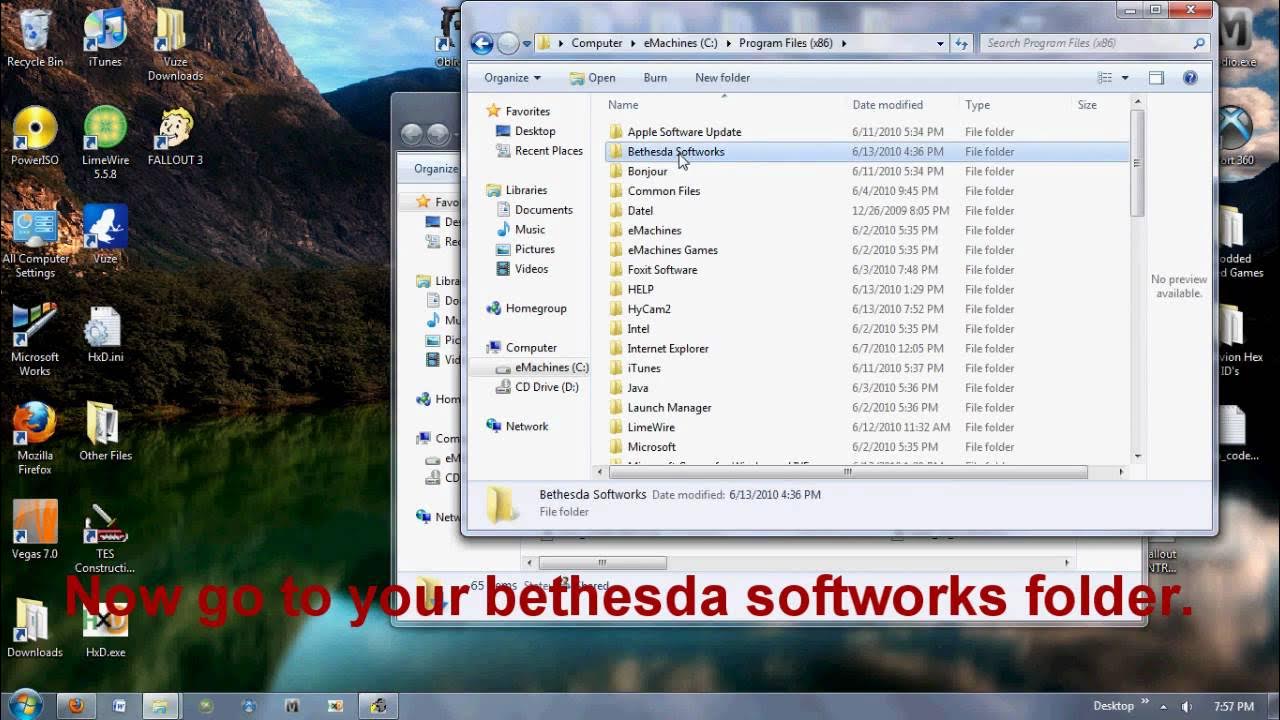Viewport: 1280px width, 720px height.
Task: Open the Recycle Bin desktop icon
Action: pyautogui.click(x=35, y=38)
